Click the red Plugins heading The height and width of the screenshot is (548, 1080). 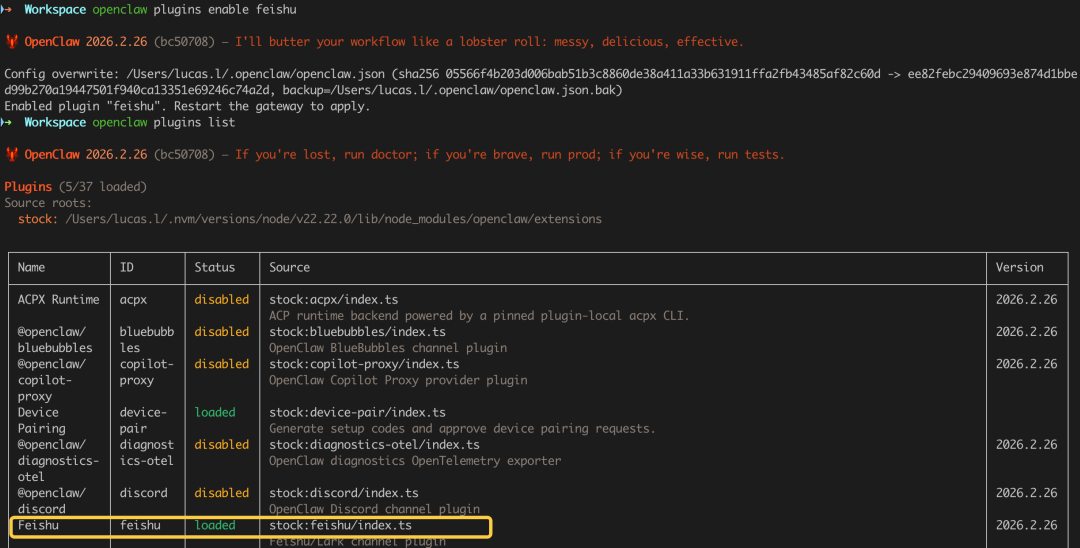pyautogui.click(x=29, y=187)
